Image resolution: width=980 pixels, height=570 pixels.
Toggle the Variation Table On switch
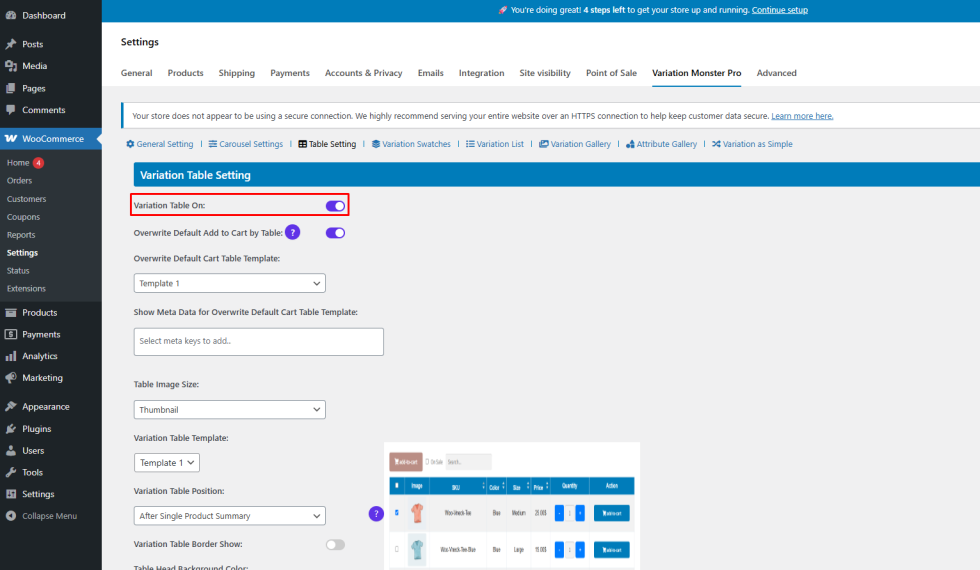(335, 206)
